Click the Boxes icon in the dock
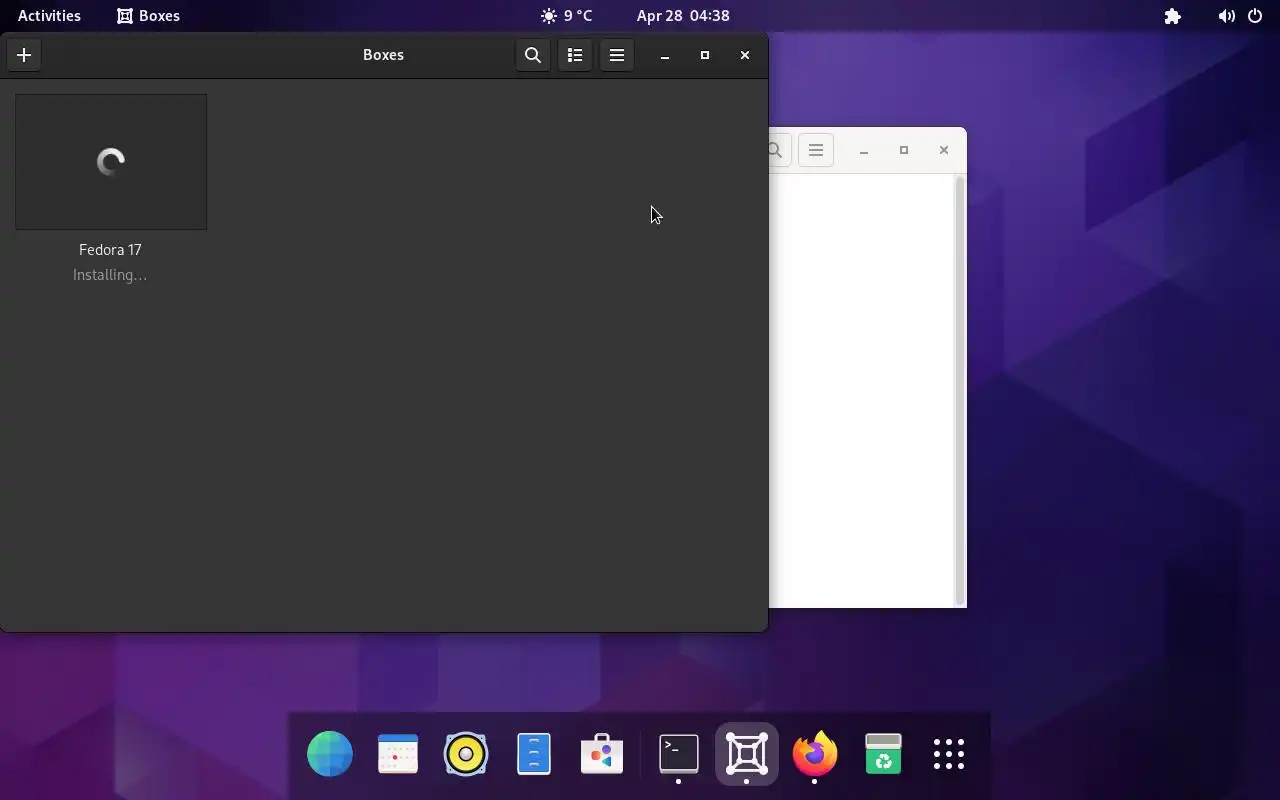This screenshot has height=800, width=1280. pyautogui.click(x=747, y=754)
